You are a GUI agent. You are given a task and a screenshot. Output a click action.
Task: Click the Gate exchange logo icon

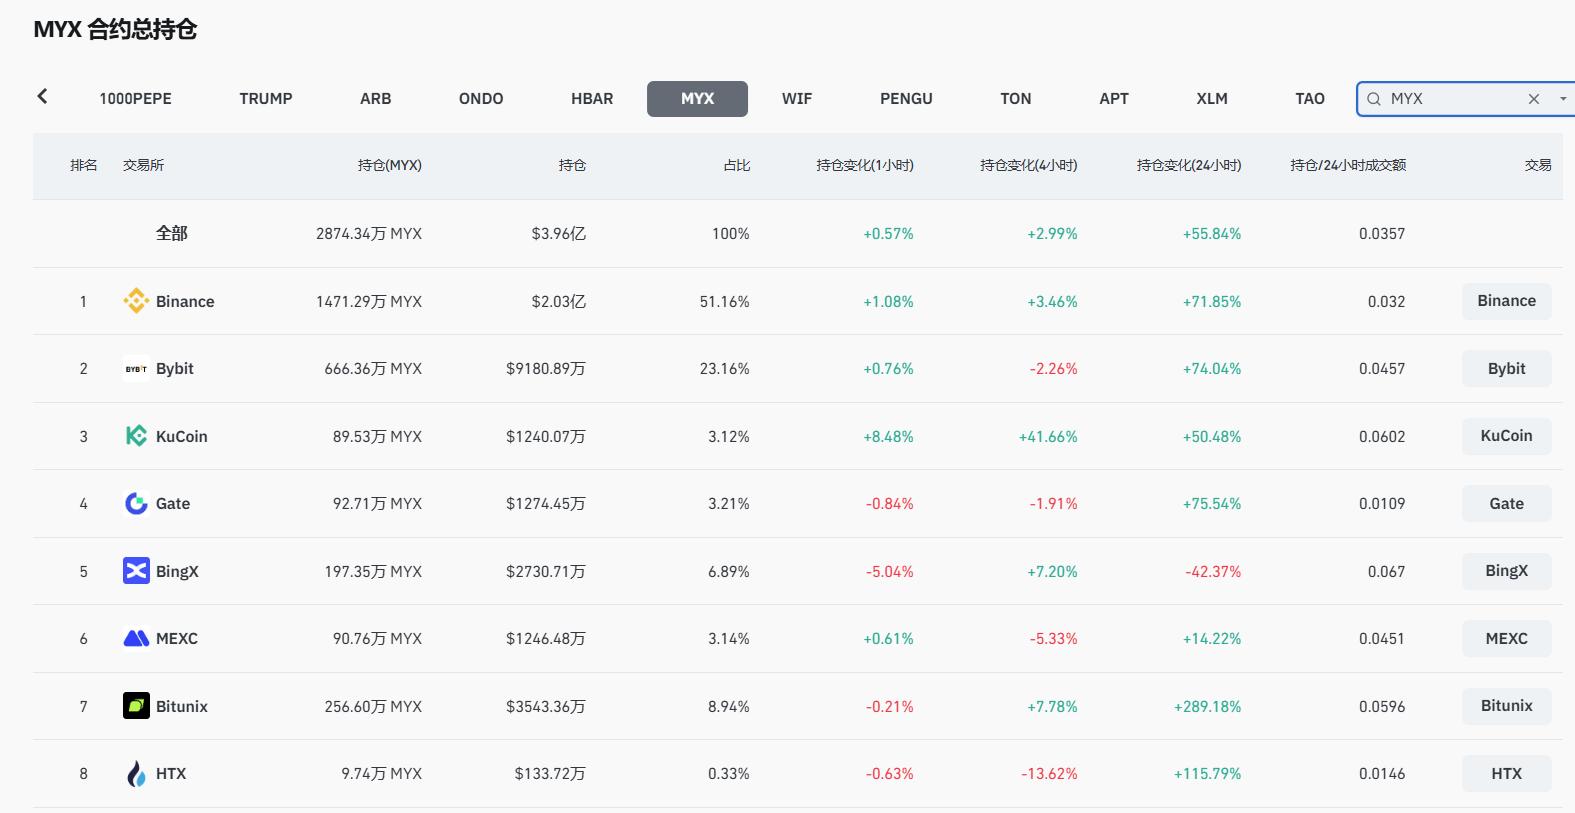pos(136,504)
